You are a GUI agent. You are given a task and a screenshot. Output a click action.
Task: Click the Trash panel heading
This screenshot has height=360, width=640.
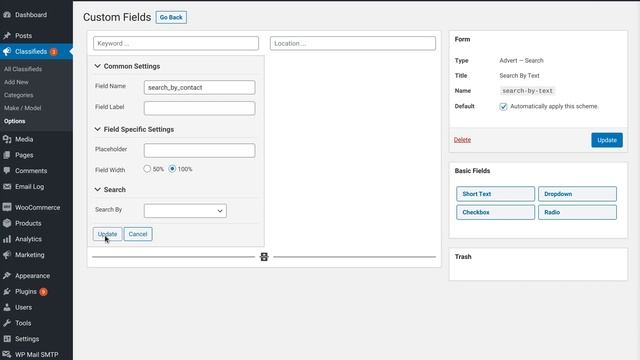(463, 257)
